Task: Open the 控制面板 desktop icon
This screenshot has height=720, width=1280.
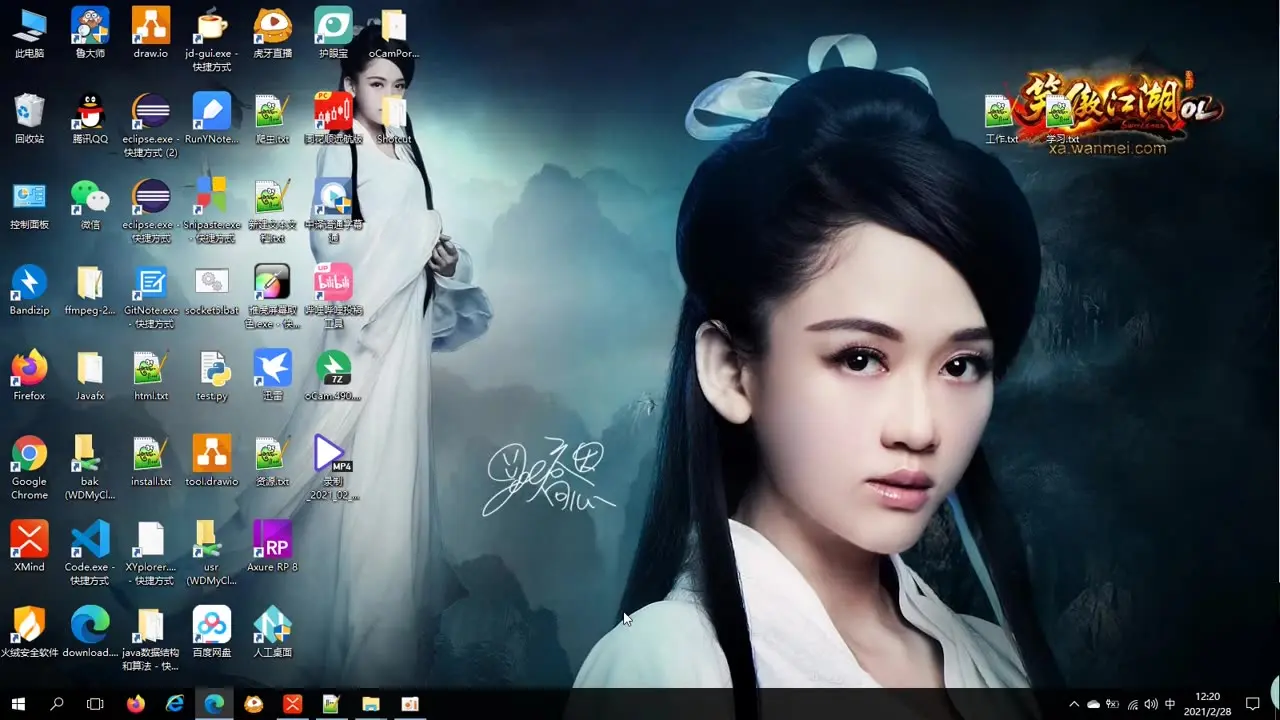Action: coord(29,204)
